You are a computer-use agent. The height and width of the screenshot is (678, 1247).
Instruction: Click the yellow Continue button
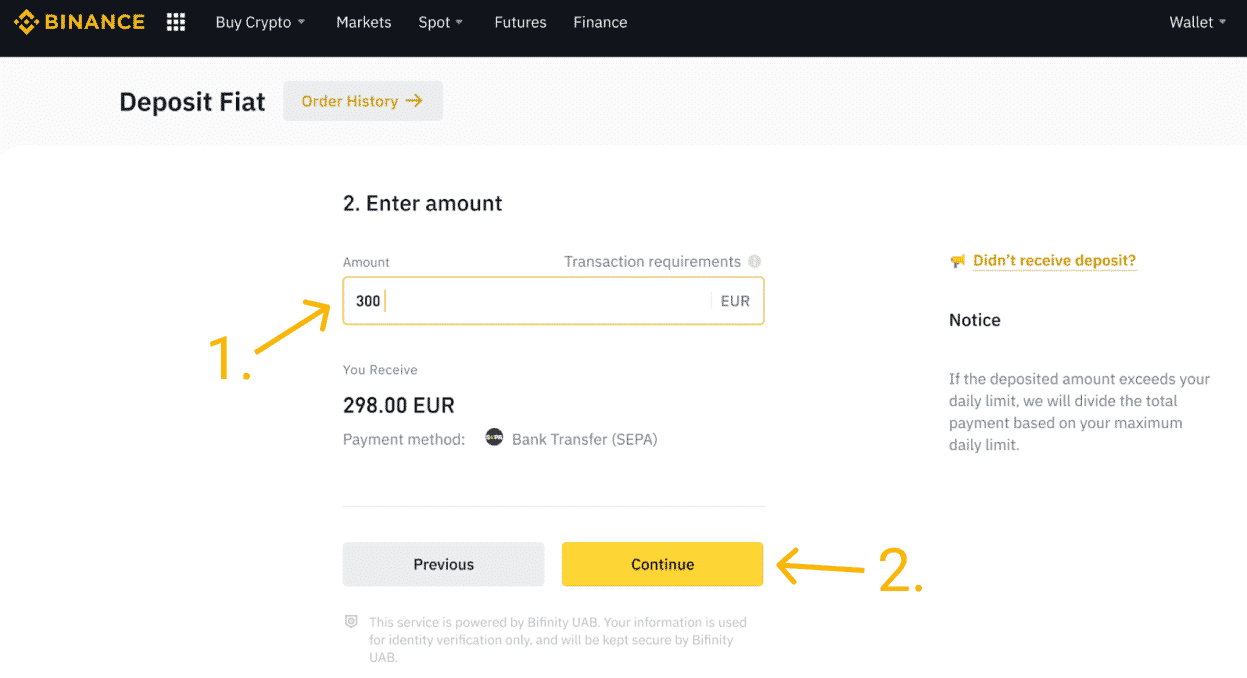coord(662,564)
